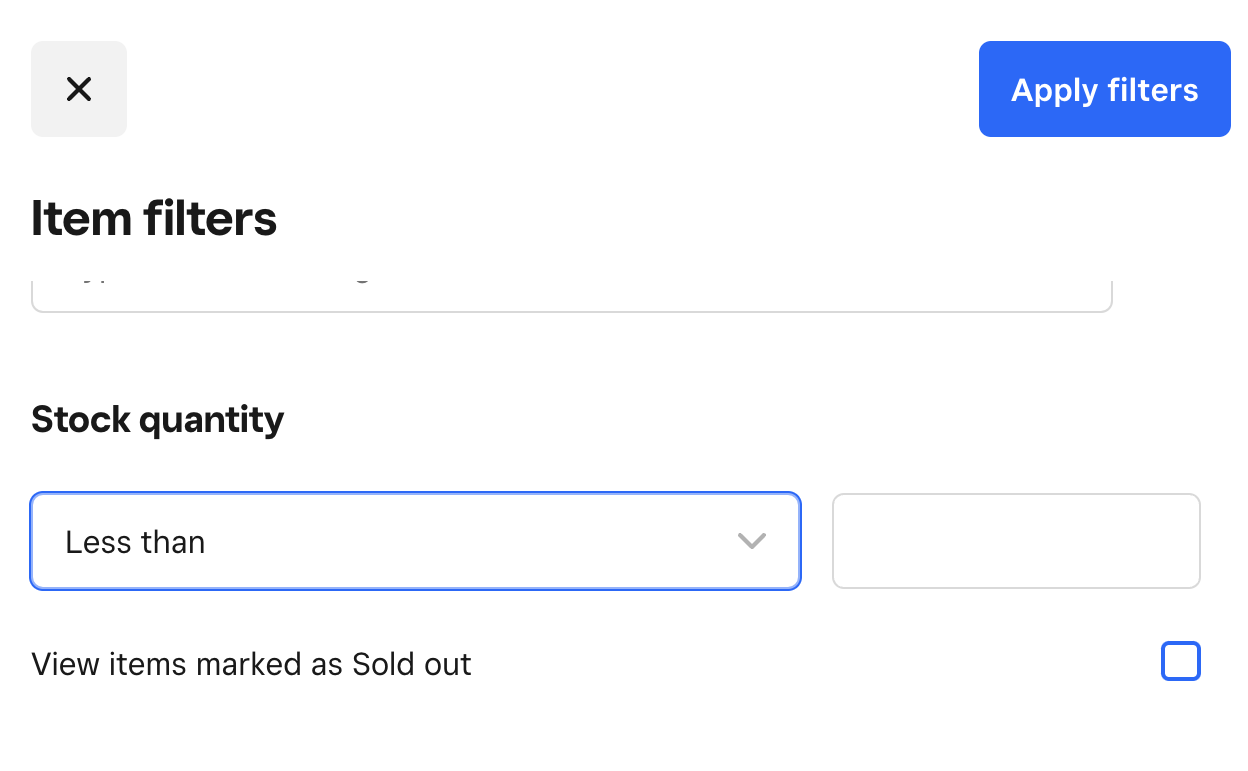Click the Sold out label text

click(251, 664)
